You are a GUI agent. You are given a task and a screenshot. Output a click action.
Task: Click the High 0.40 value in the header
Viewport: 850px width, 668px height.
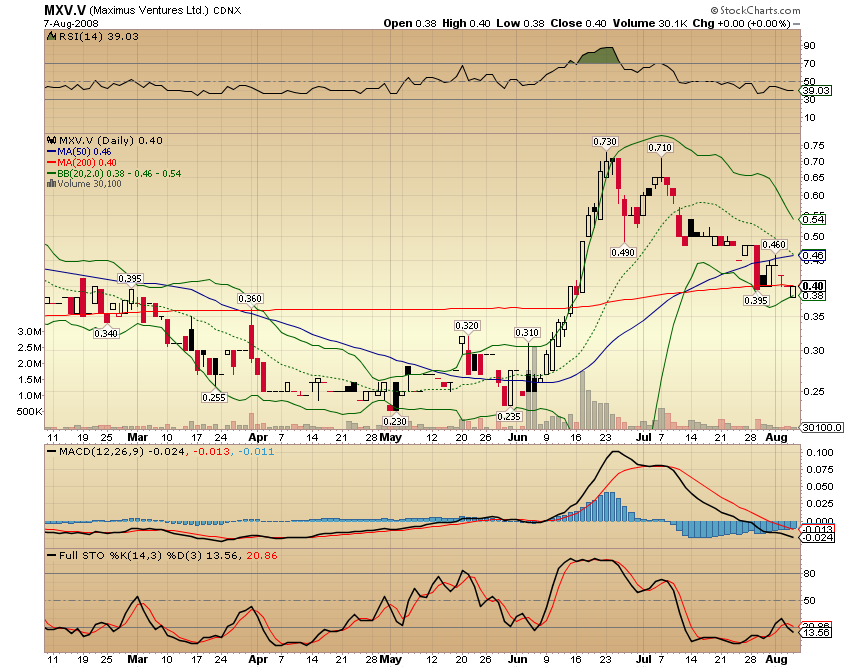tap(466, 23)
